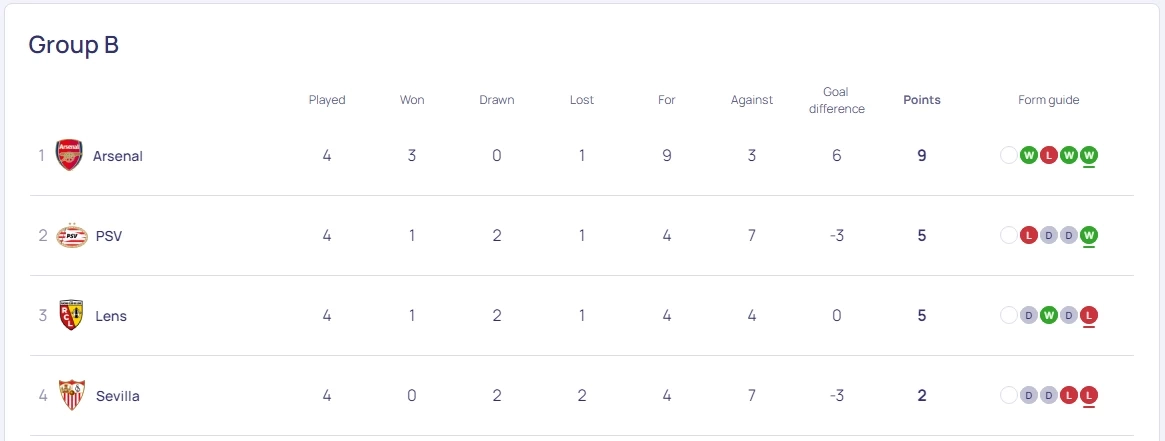Click the Goal difference column header

[x=836, y=100]
